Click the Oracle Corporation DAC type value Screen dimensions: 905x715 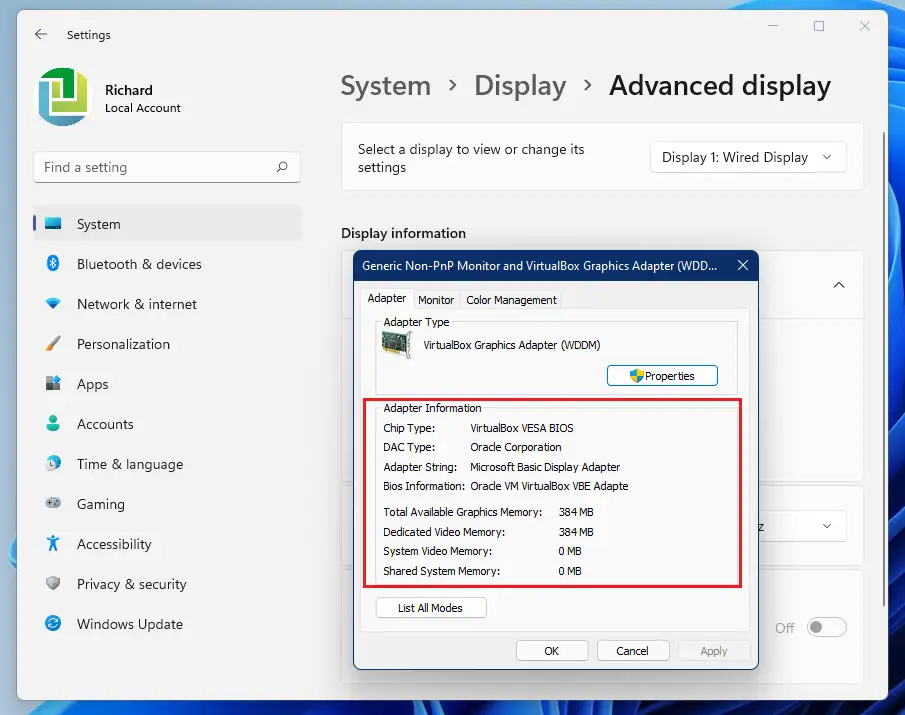point(515,447)
